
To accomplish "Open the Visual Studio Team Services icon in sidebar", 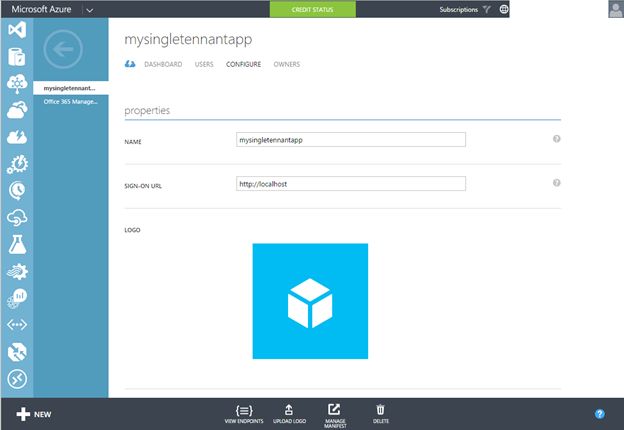I will tap(17, 30).
